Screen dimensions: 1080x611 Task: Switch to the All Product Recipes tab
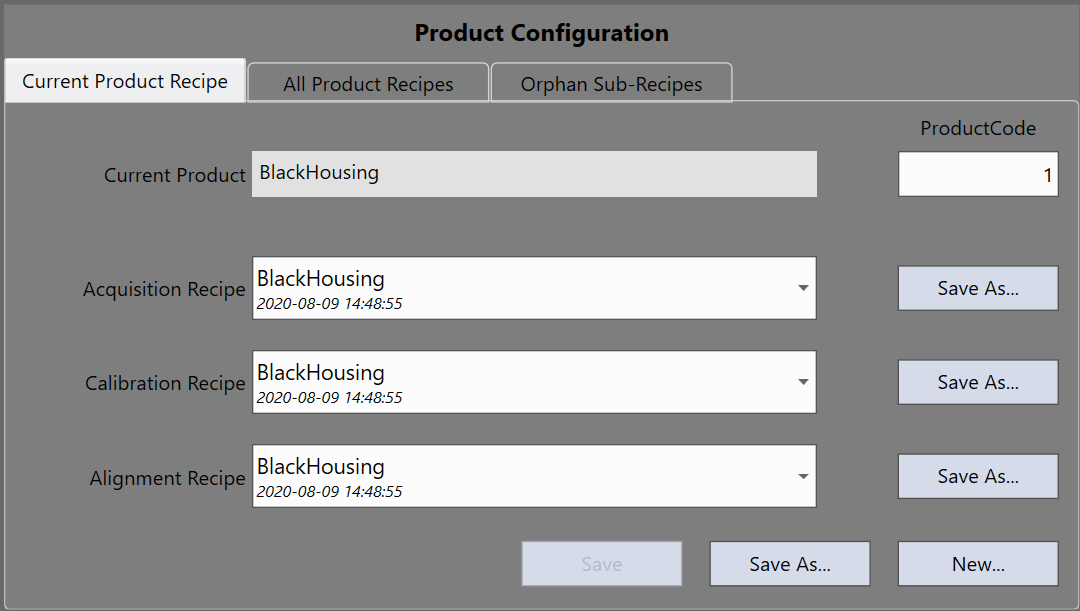(x=368, y=84)
